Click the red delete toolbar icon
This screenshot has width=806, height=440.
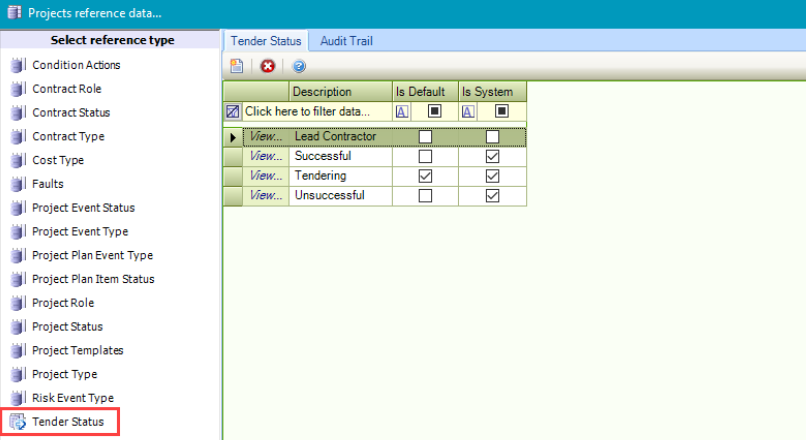(267, 66)
